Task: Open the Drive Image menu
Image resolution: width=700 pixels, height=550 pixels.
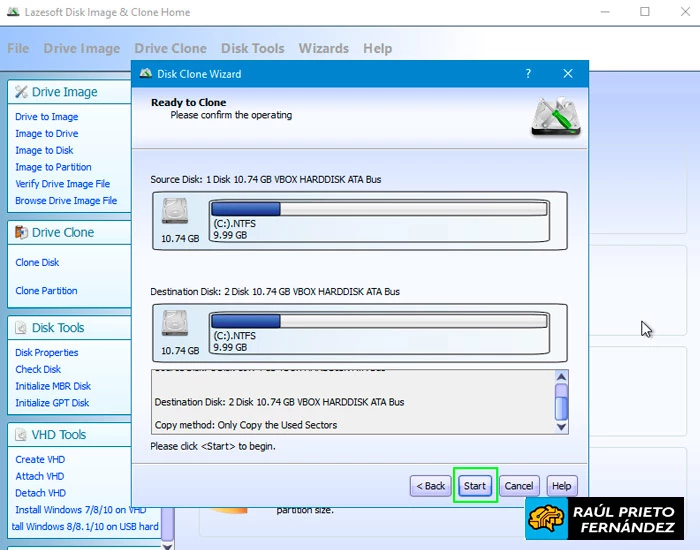Action: pos(81,48)
